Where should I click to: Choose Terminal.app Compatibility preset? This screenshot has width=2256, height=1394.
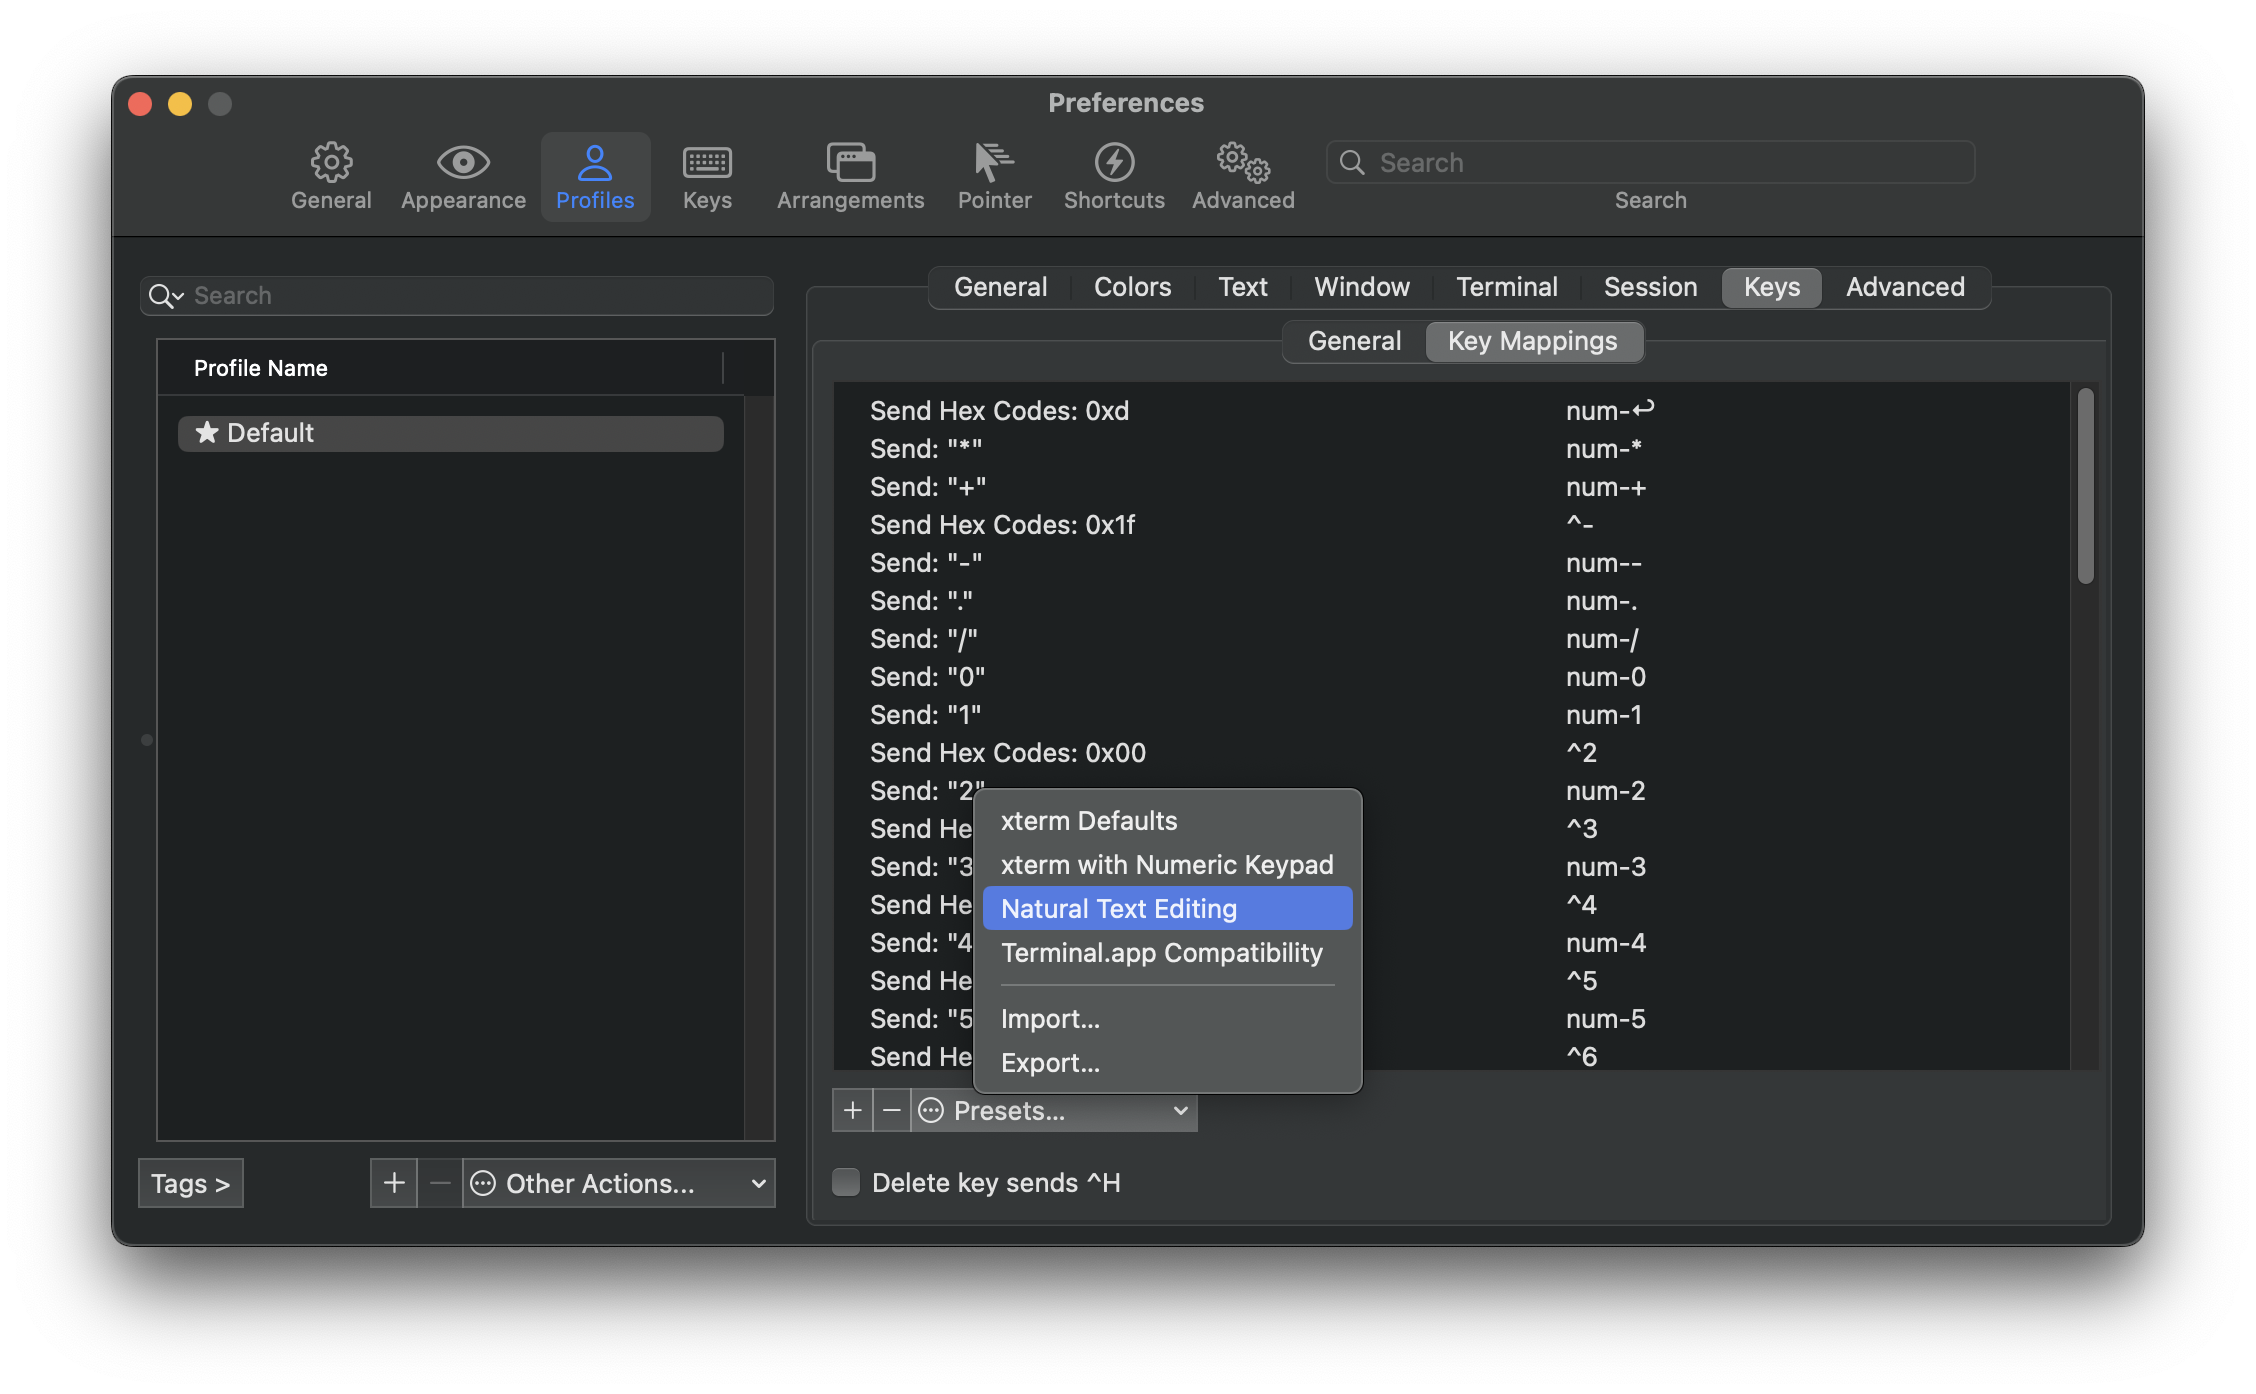pos(1167,953)
